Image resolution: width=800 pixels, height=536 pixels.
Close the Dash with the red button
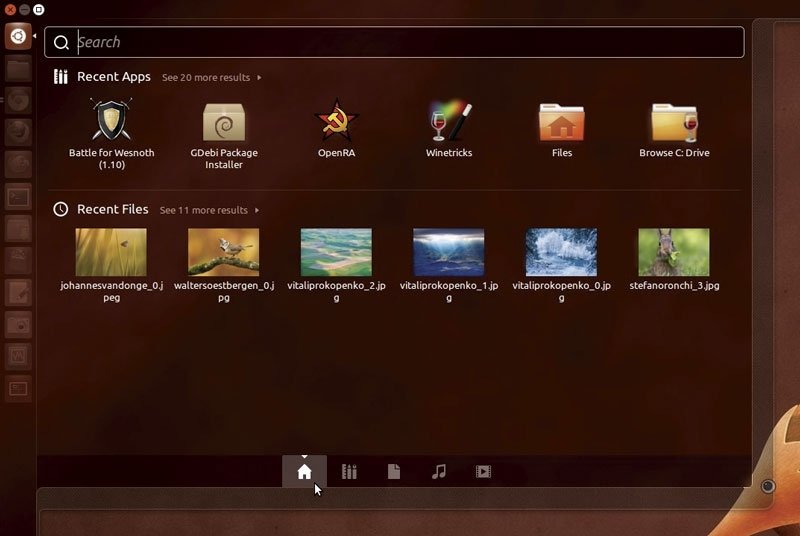click(10, 9)
